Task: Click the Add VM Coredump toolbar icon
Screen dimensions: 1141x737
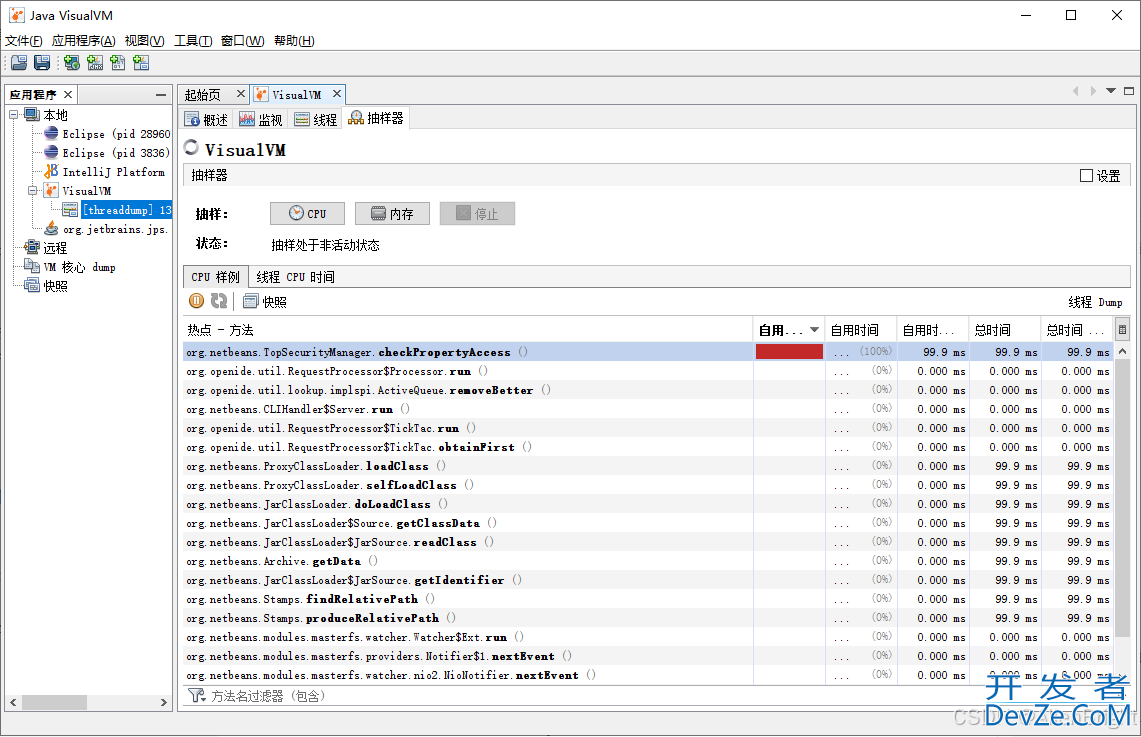Action: tap(118, 63)
